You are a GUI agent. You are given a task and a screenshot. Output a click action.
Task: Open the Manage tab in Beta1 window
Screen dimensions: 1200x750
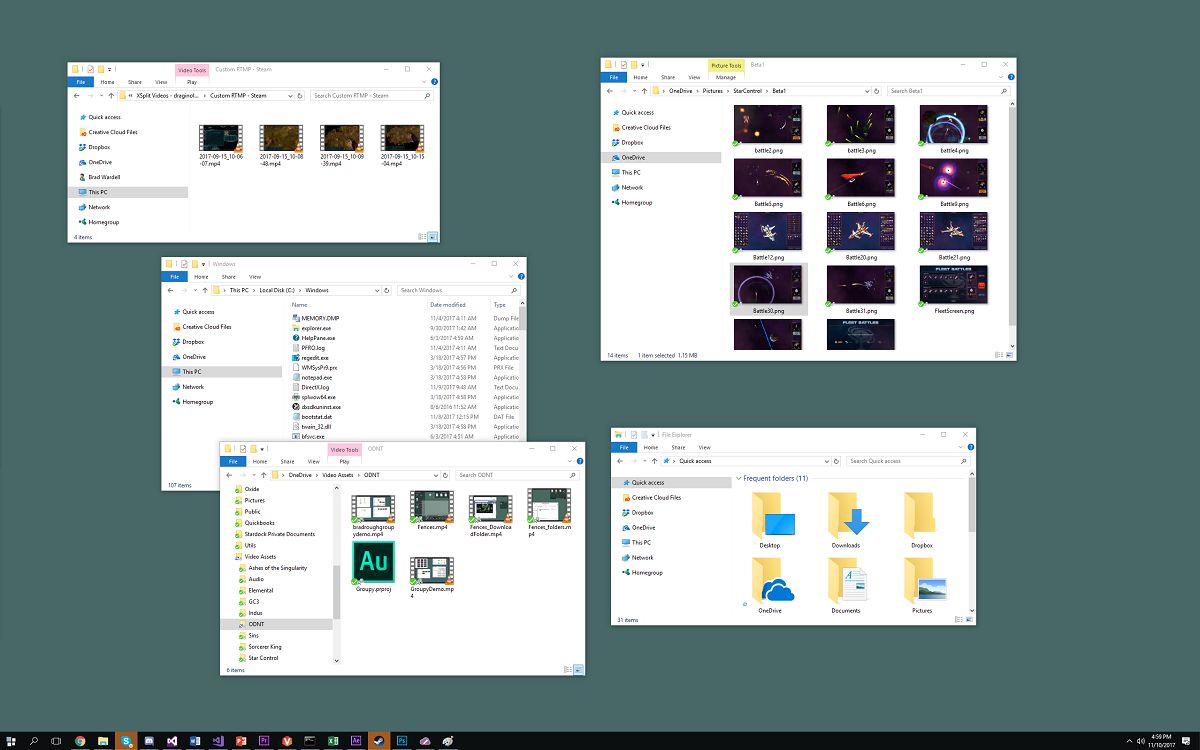coord(726,77)
